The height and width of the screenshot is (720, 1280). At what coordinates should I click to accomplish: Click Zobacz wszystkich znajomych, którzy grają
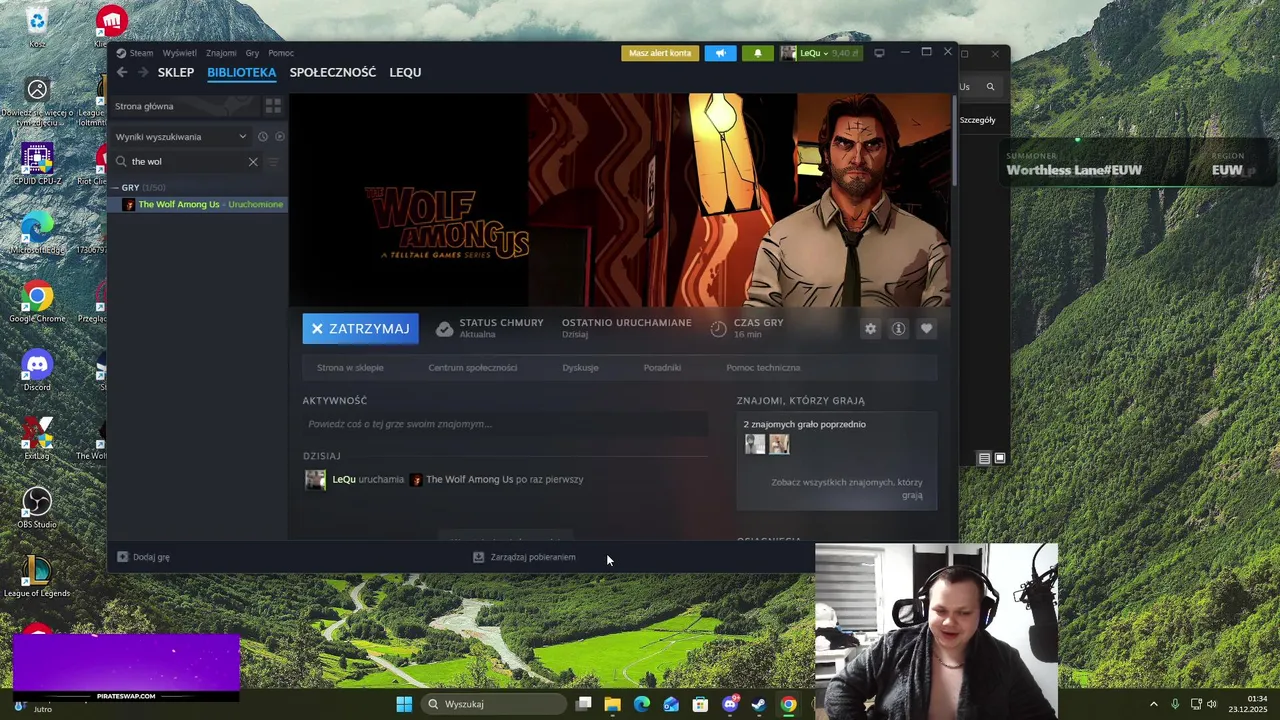[846, 488]
